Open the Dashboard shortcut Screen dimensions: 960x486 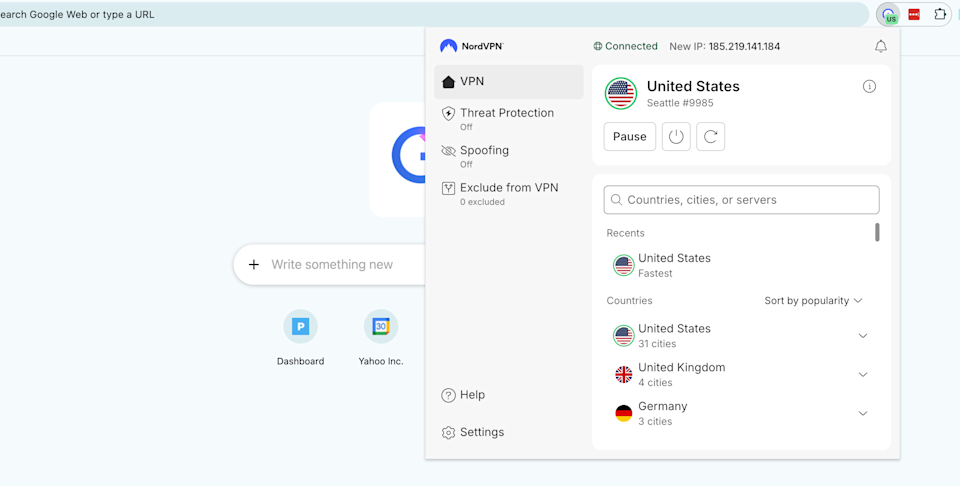click(x=300, y=338)
